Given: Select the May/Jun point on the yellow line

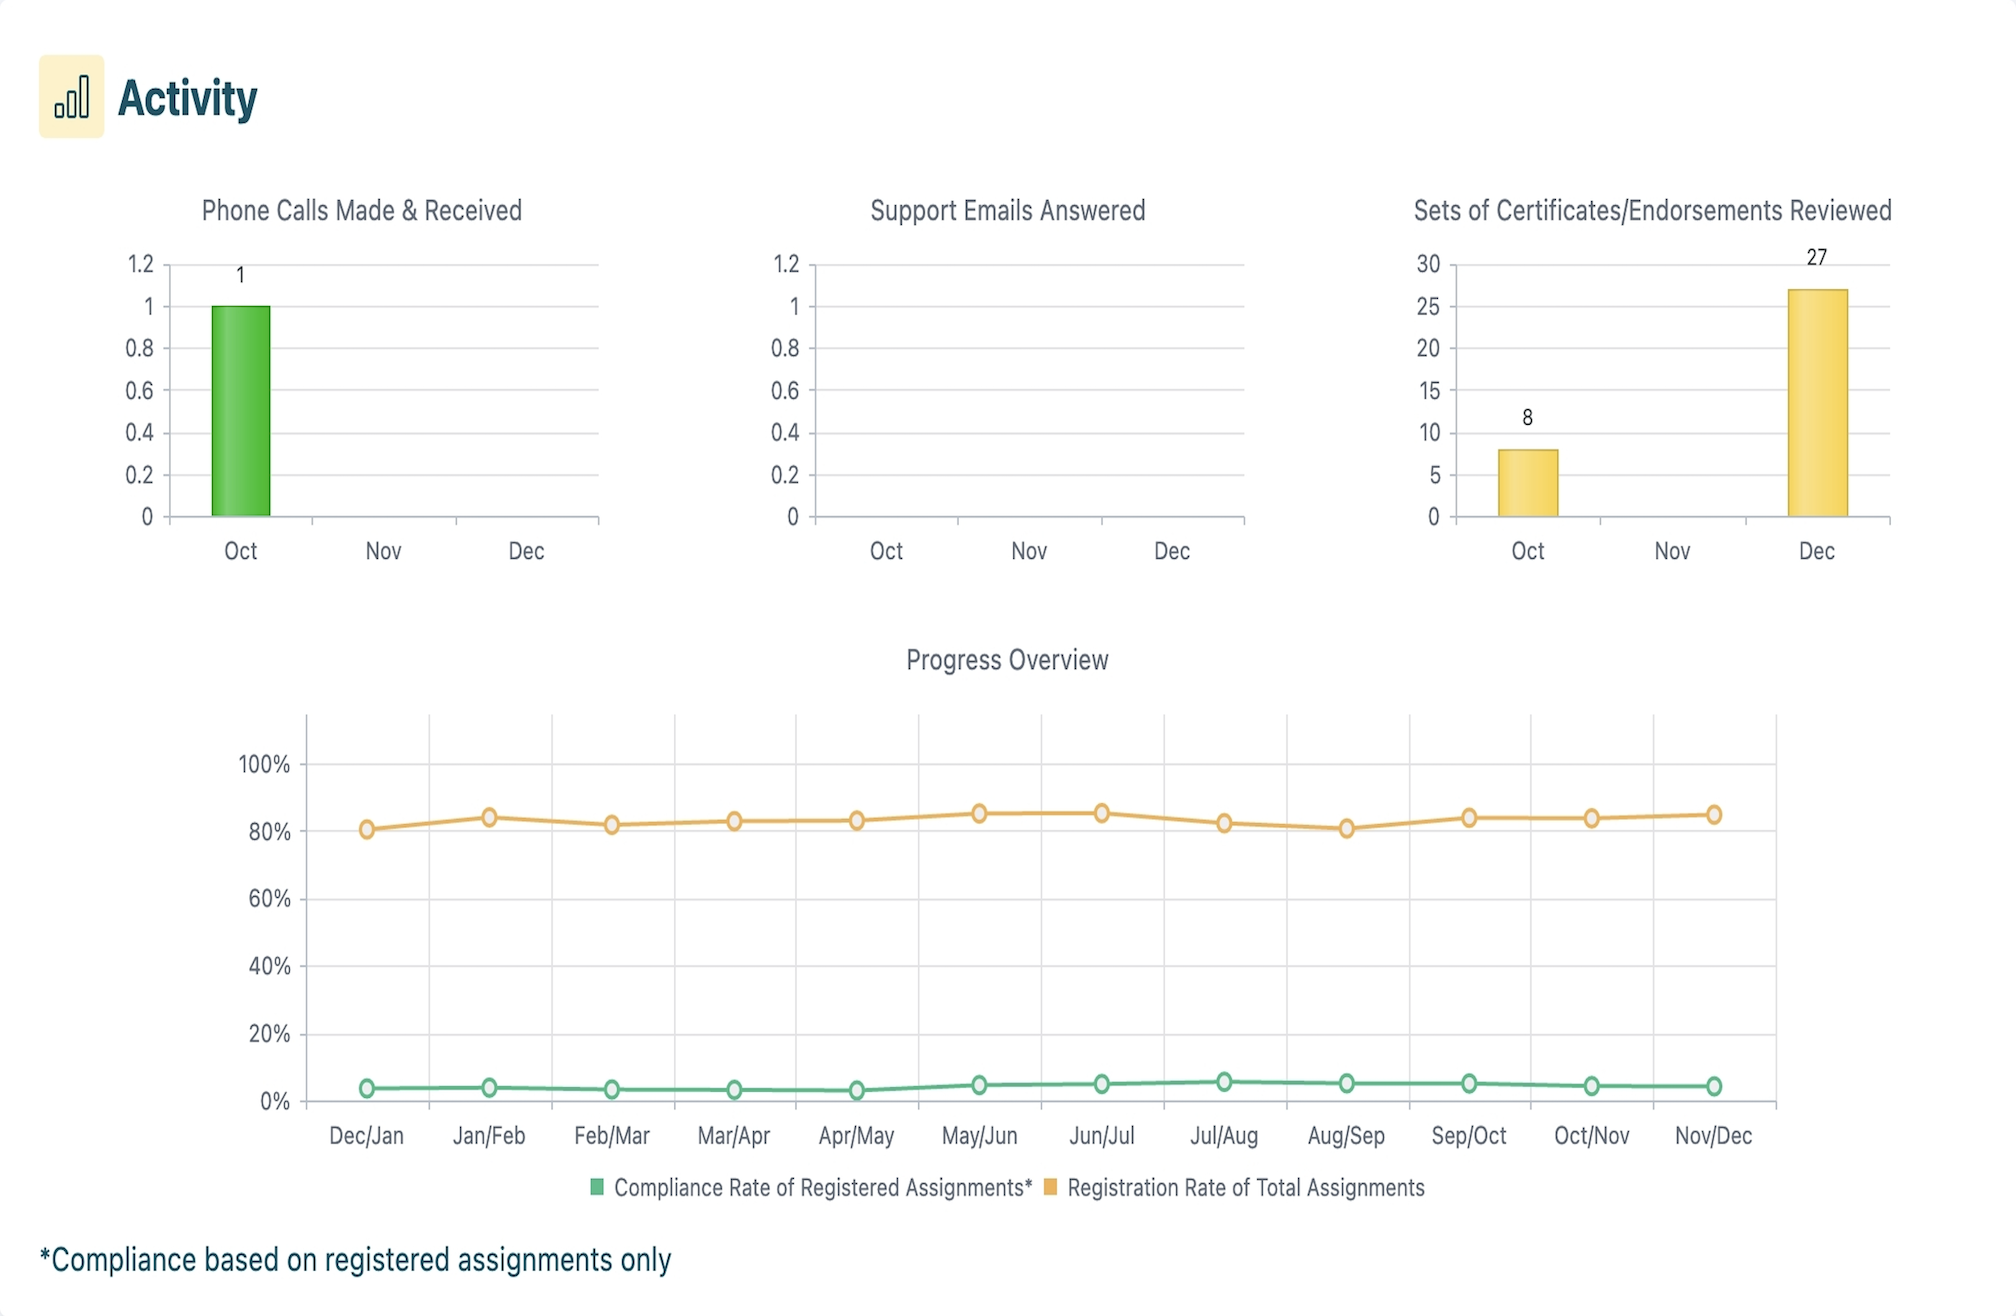Looking at the screenshot, I should (x=980, y=812).
